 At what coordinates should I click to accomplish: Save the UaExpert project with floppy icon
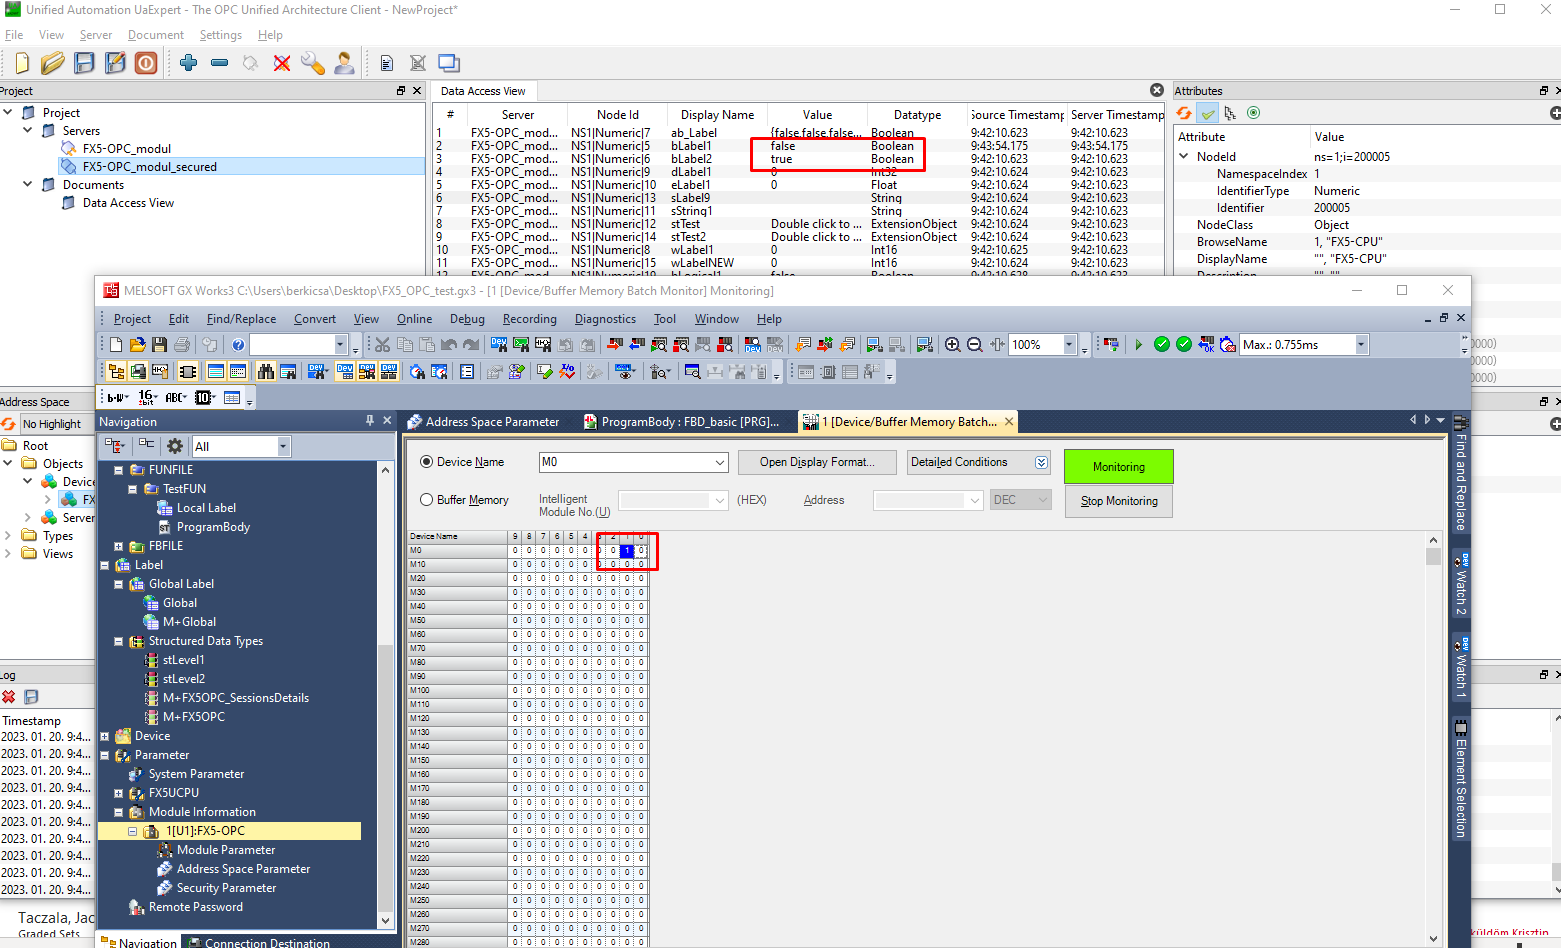coord(84,63)
